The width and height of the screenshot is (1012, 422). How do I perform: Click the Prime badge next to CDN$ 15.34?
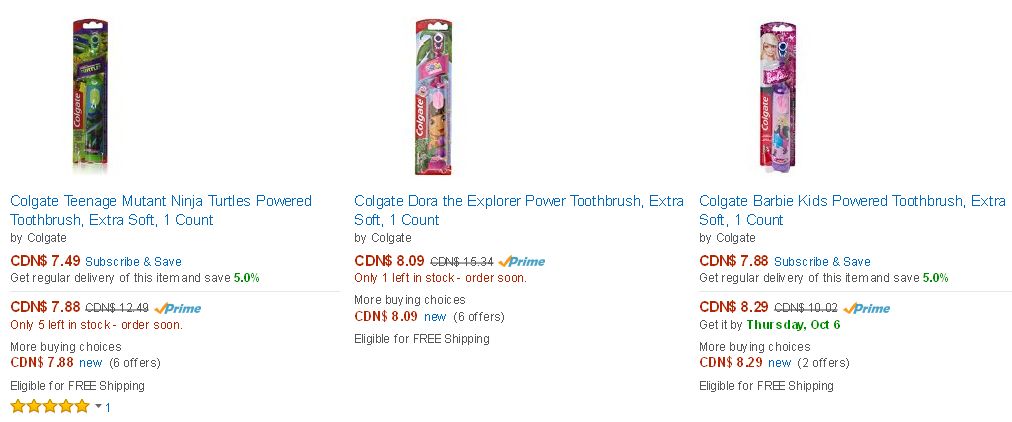(x=521, y=261)
